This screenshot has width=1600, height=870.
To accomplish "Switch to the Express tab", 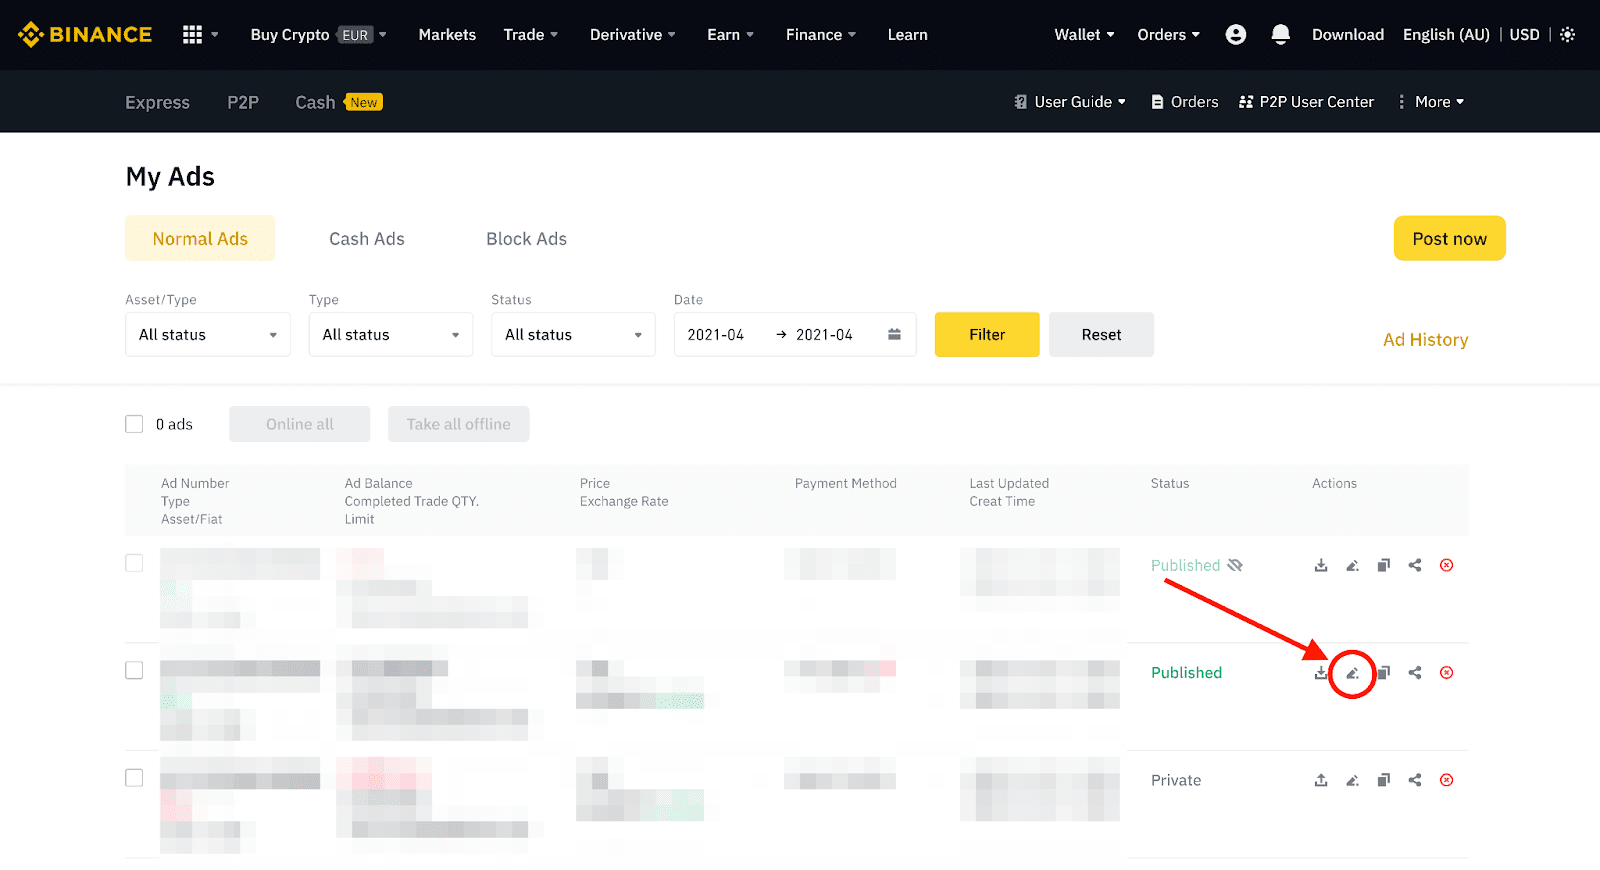I will [x=157, y=102].
